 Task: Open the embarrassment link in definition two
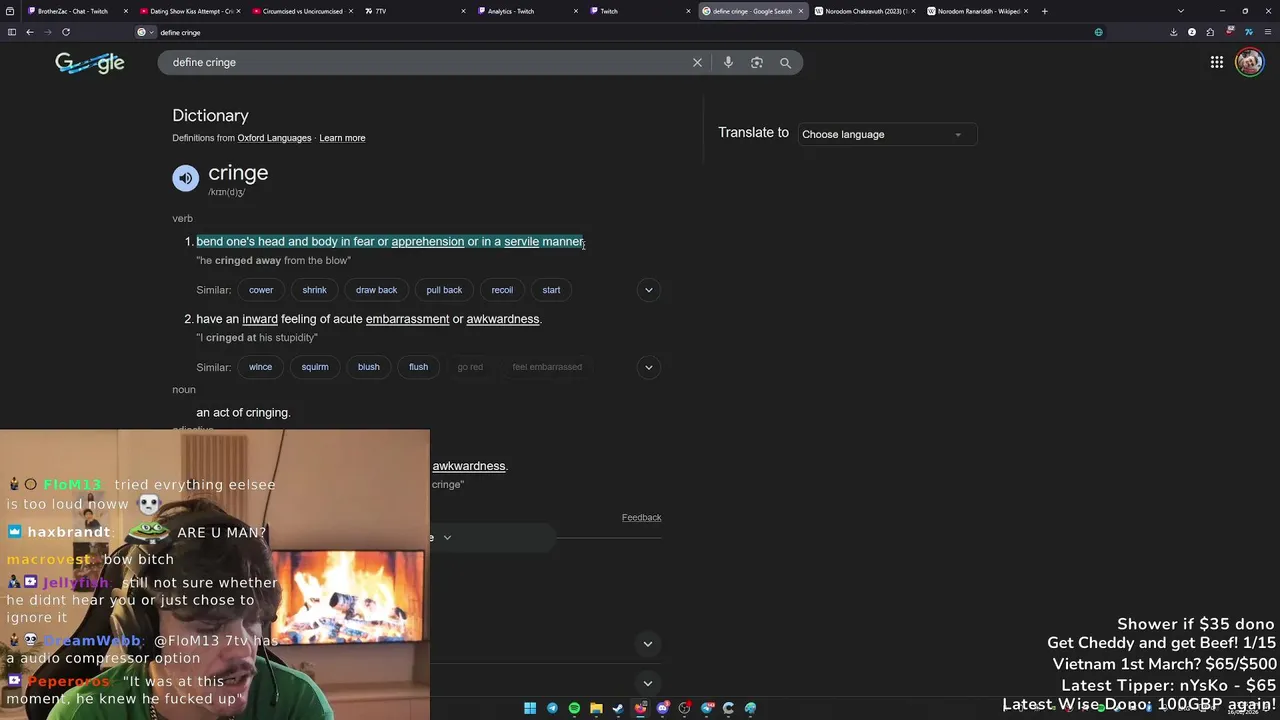407,319
